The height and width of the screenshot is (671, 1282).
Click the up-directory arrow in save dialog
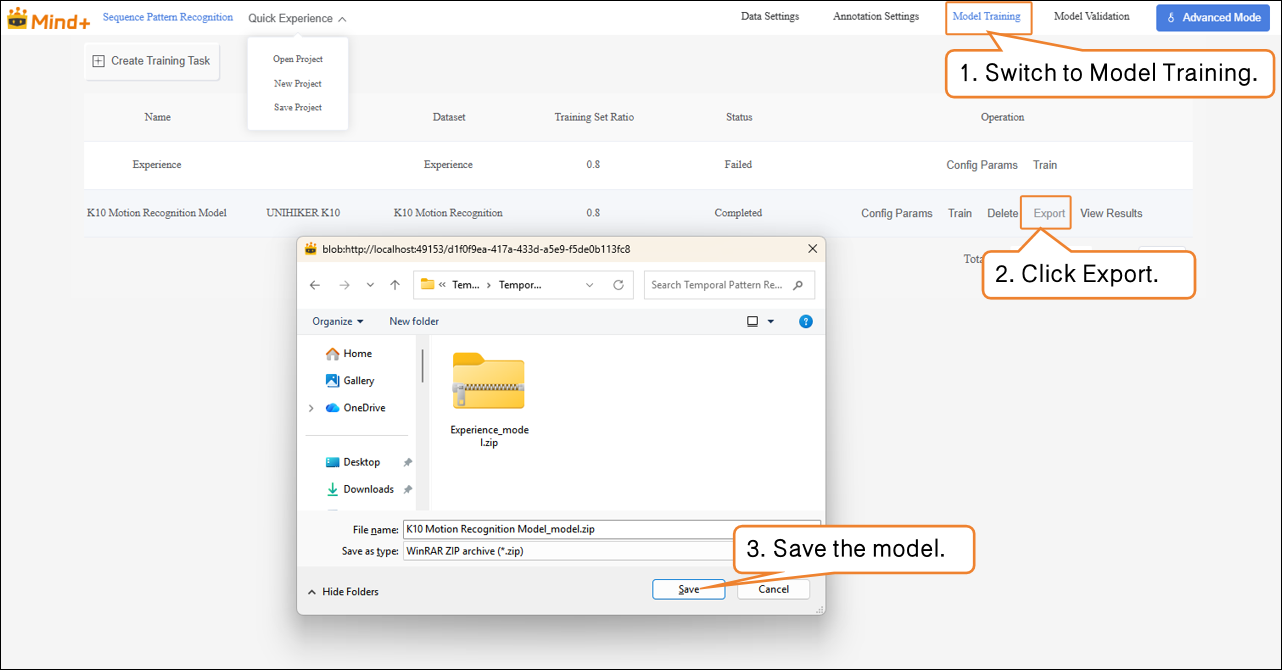[x=395, y=285]
